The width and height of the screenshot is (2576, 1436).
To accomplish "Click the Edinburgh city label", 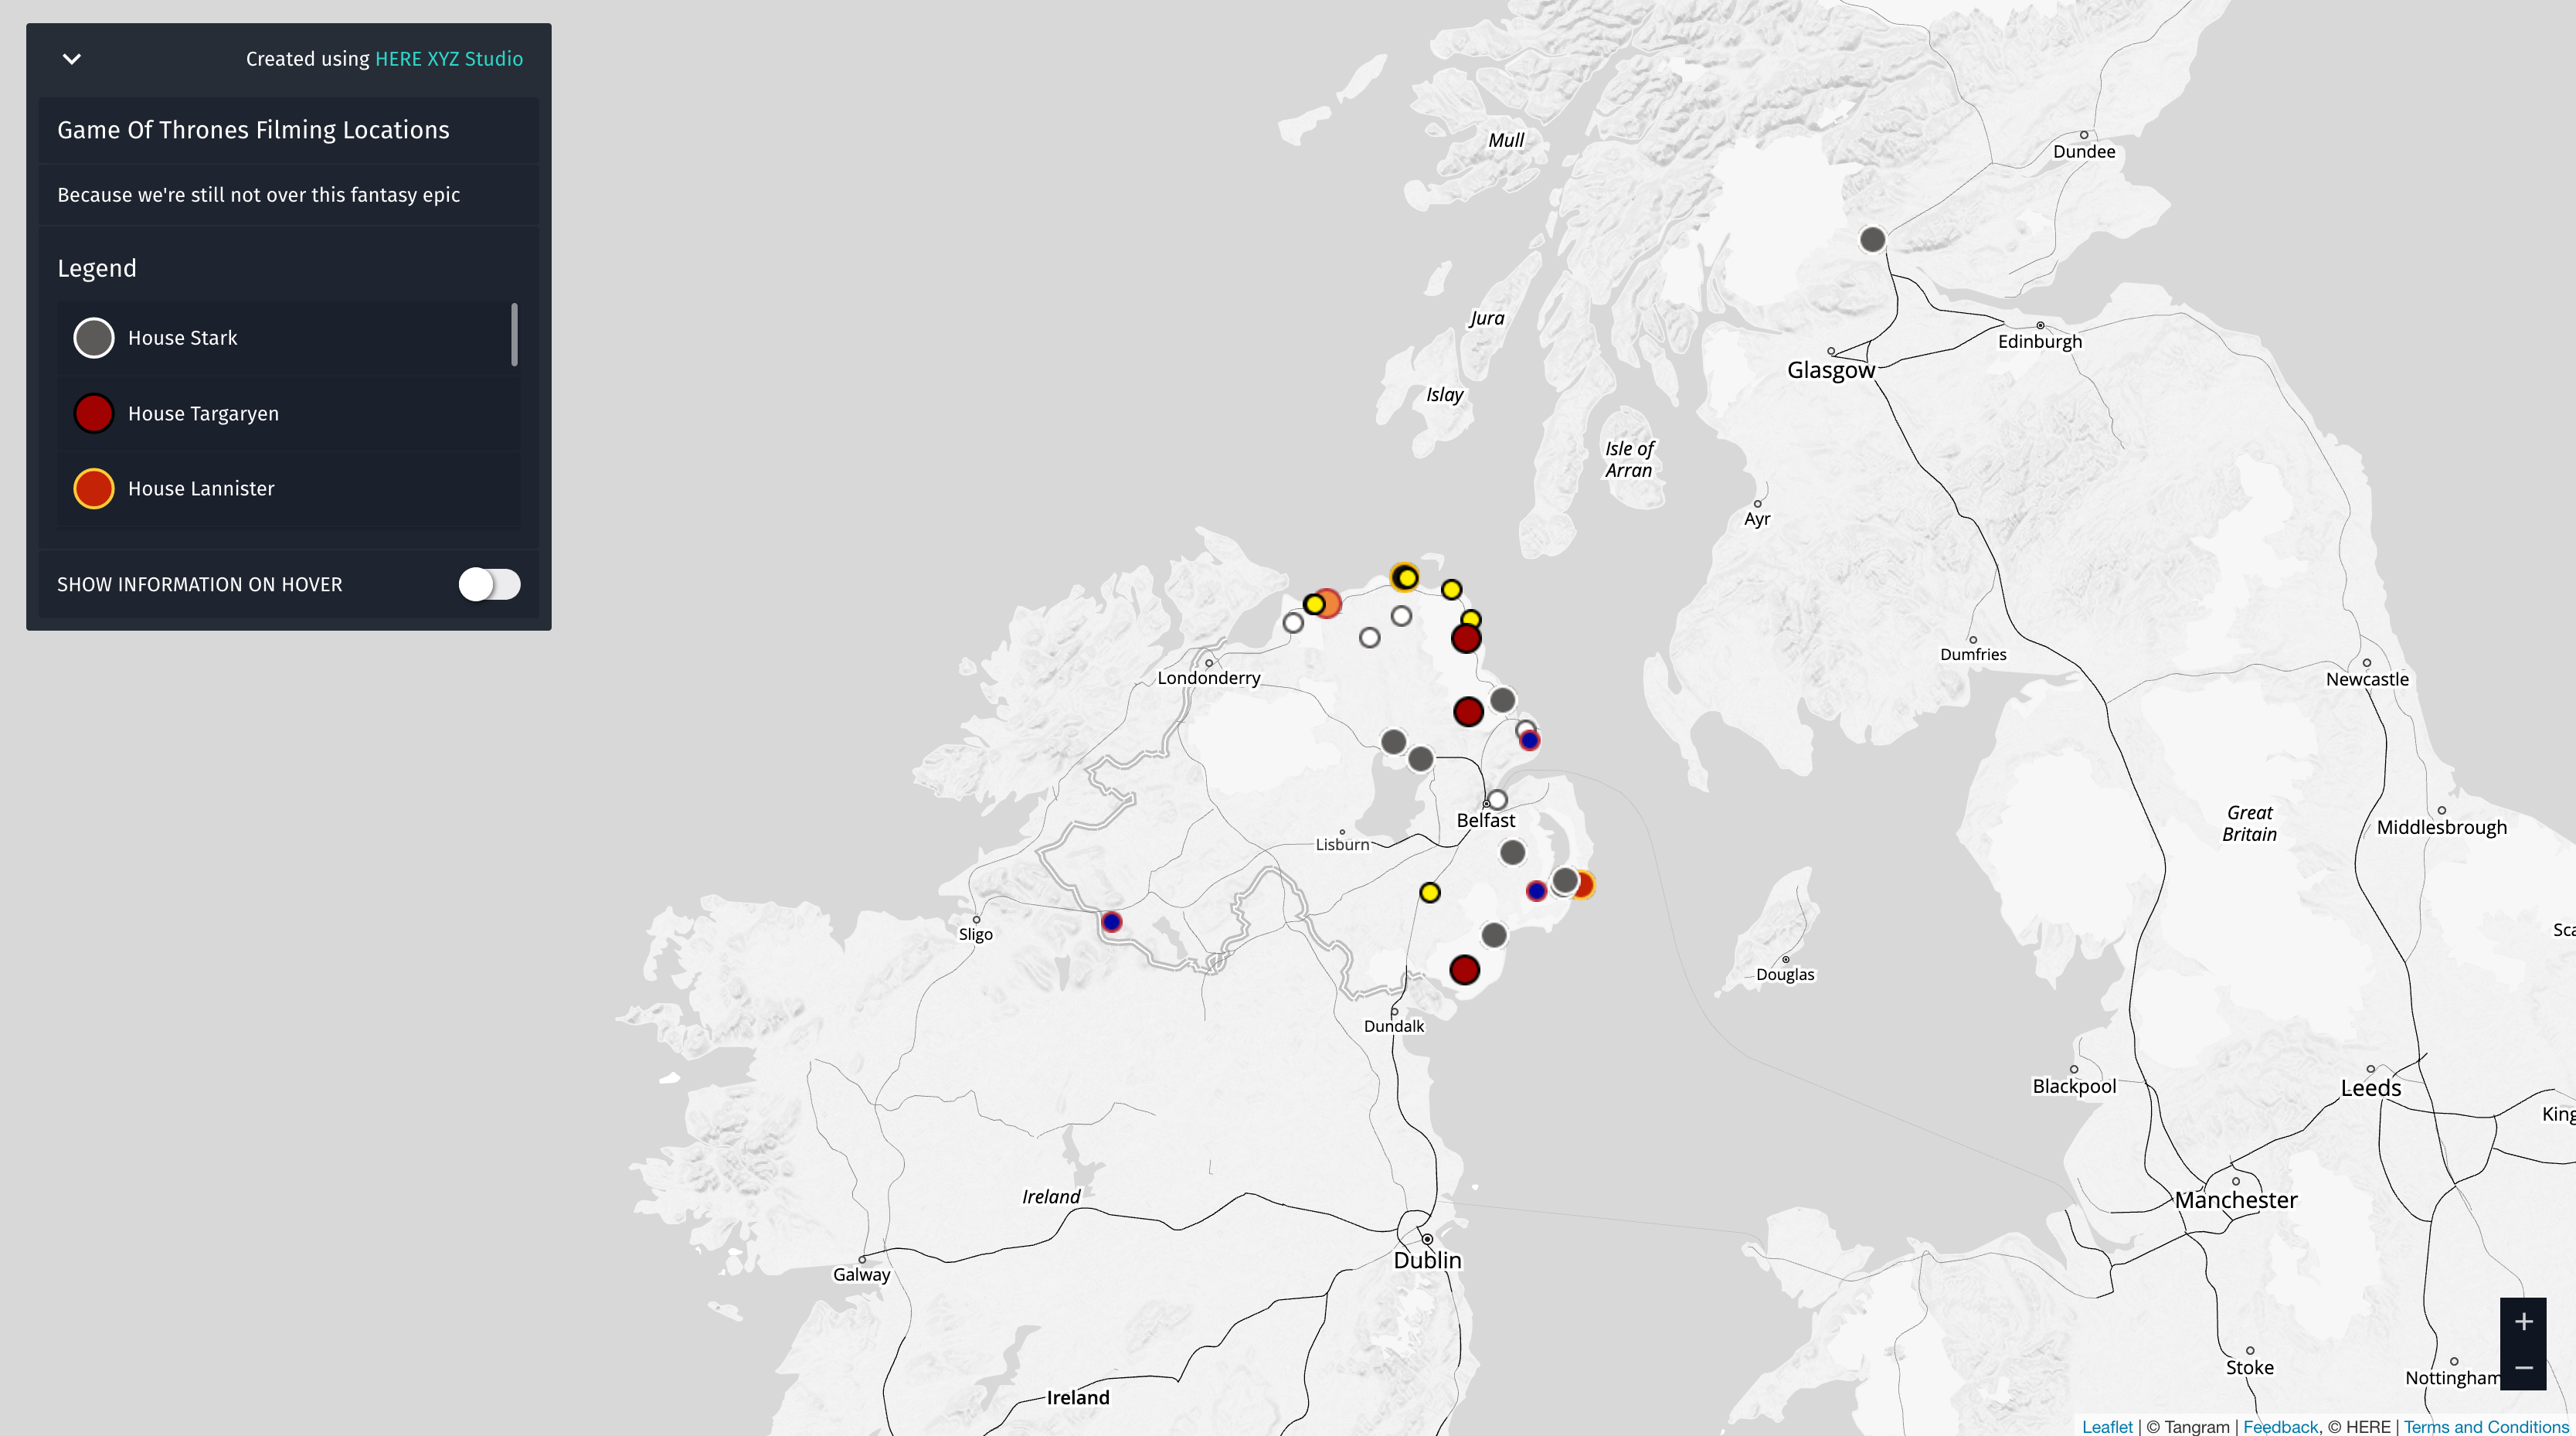I will [x=2040, y=341].
